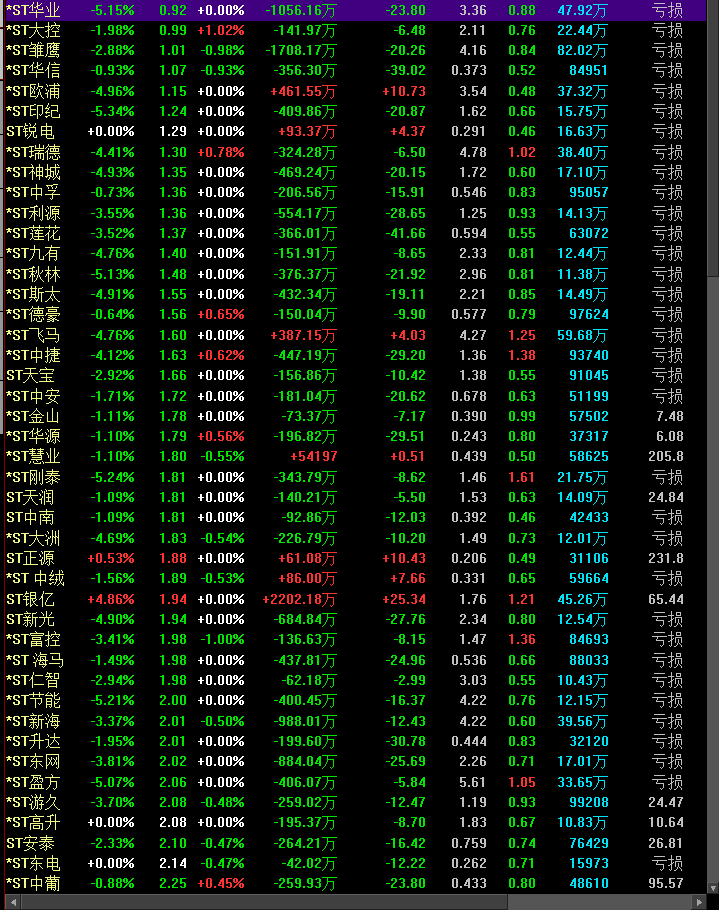The image size is (719, 910).
Task: Click the 1.61 ratio in *ST刚泰 row
Action: (521, 477)
